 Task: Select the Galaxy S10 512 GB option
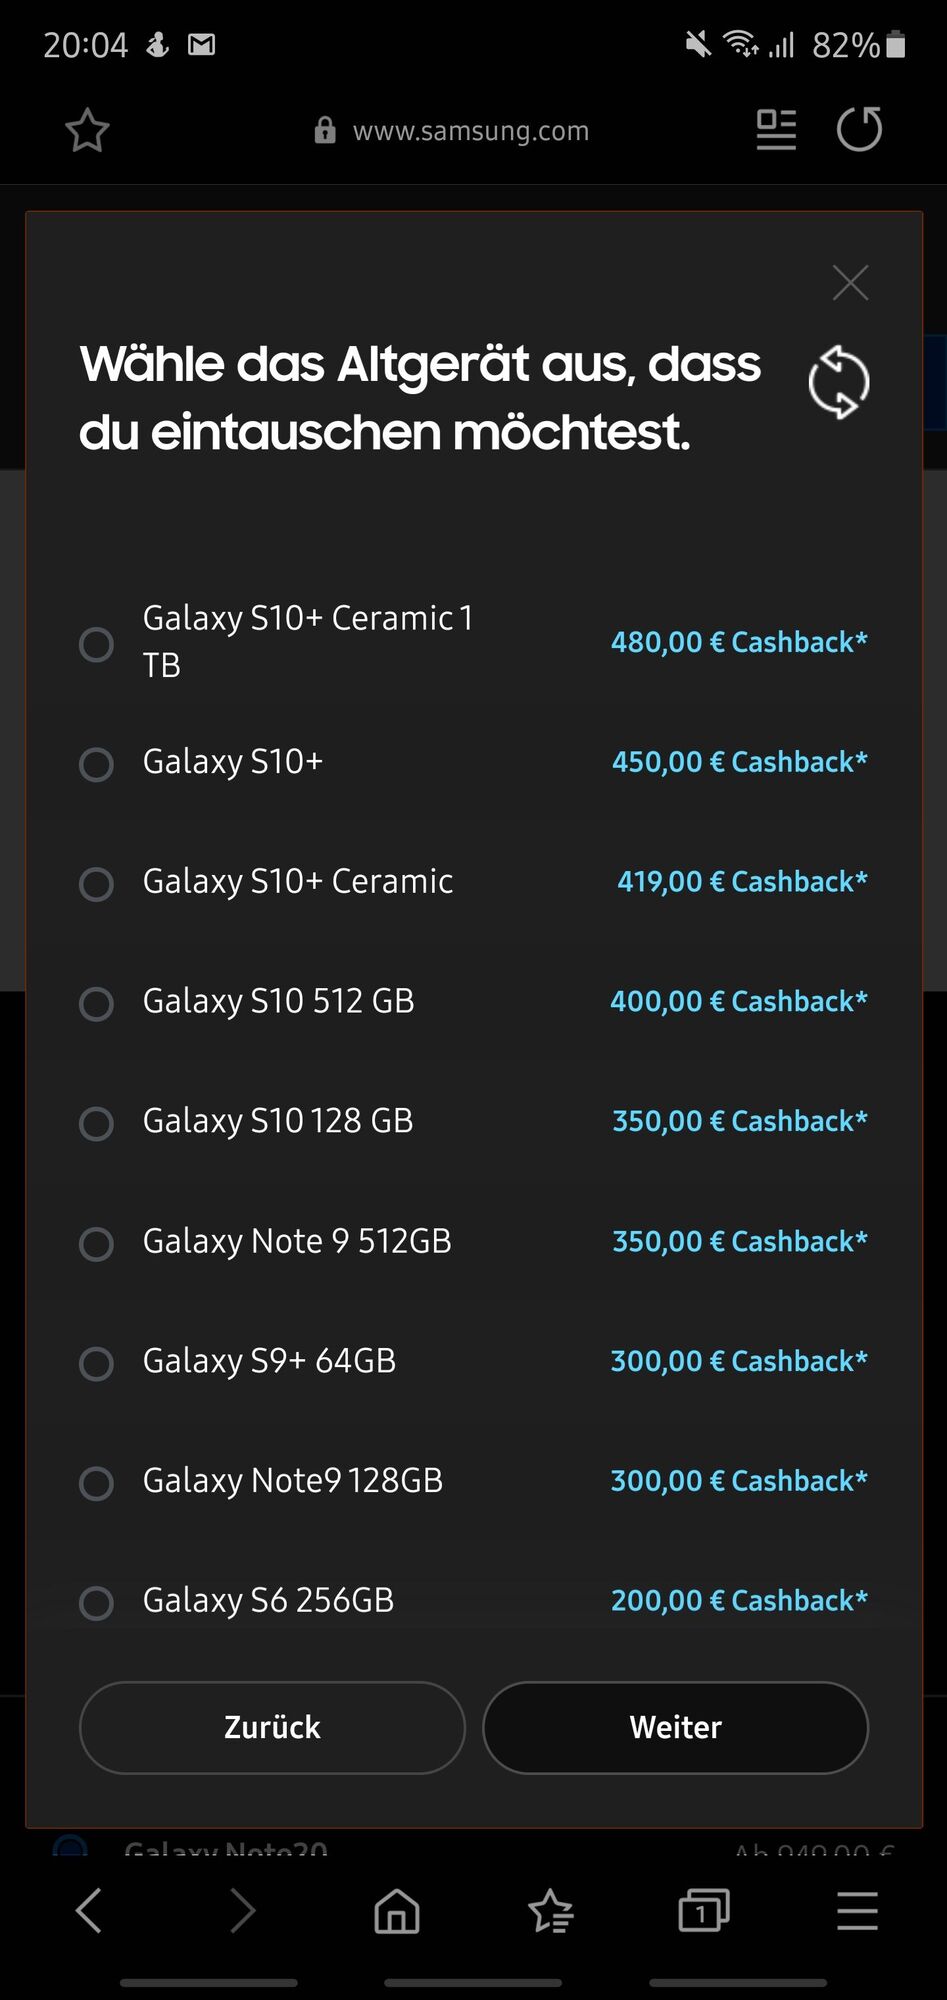96,1003
